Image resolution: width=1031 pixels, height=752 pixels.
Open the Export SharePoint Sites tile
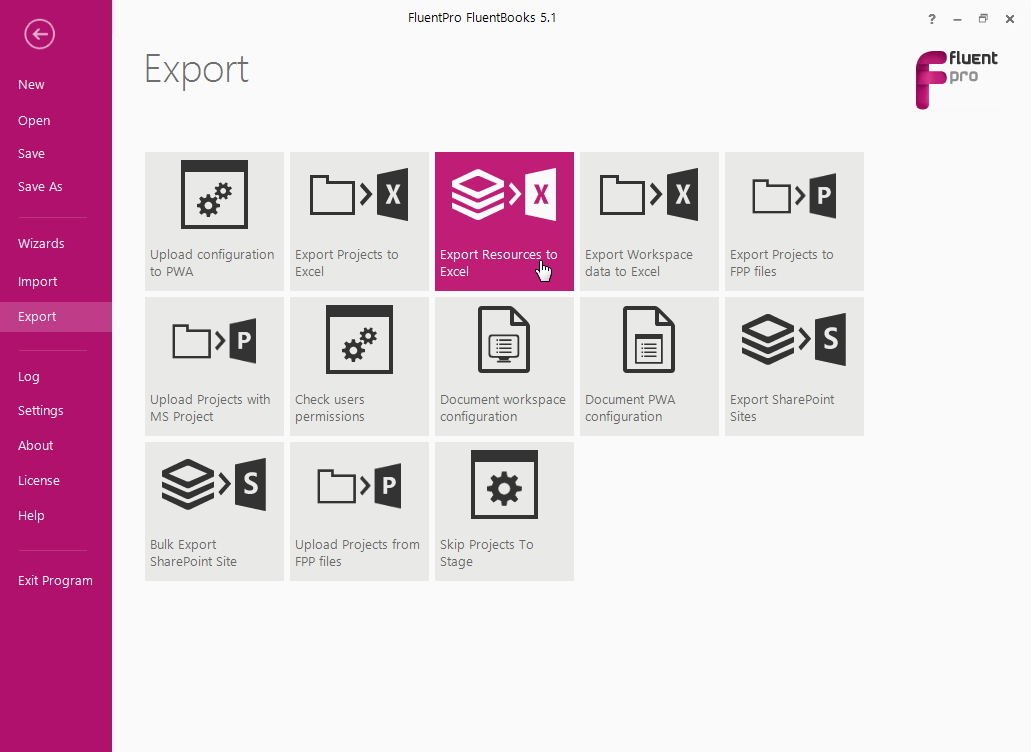pos(794,366)
